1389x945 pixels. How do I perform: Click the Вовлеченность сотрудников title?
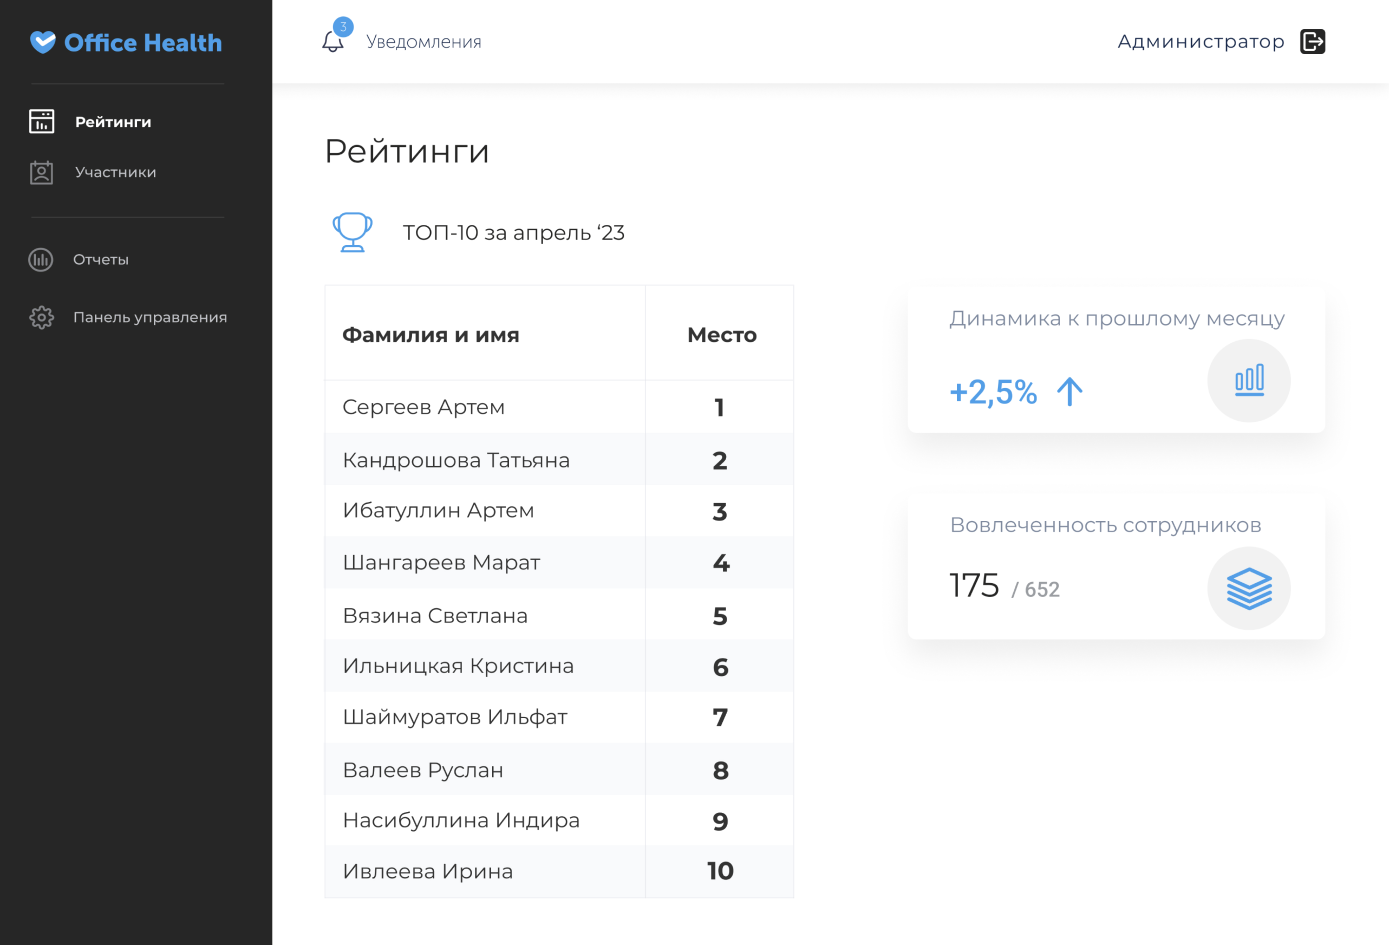click(1106, 526)
